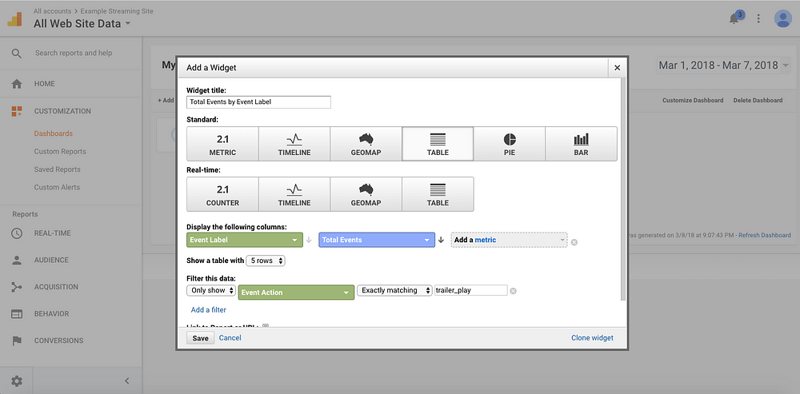Select Pie widget type
This screenshot has width=800, height=394.
click(509, 144)
